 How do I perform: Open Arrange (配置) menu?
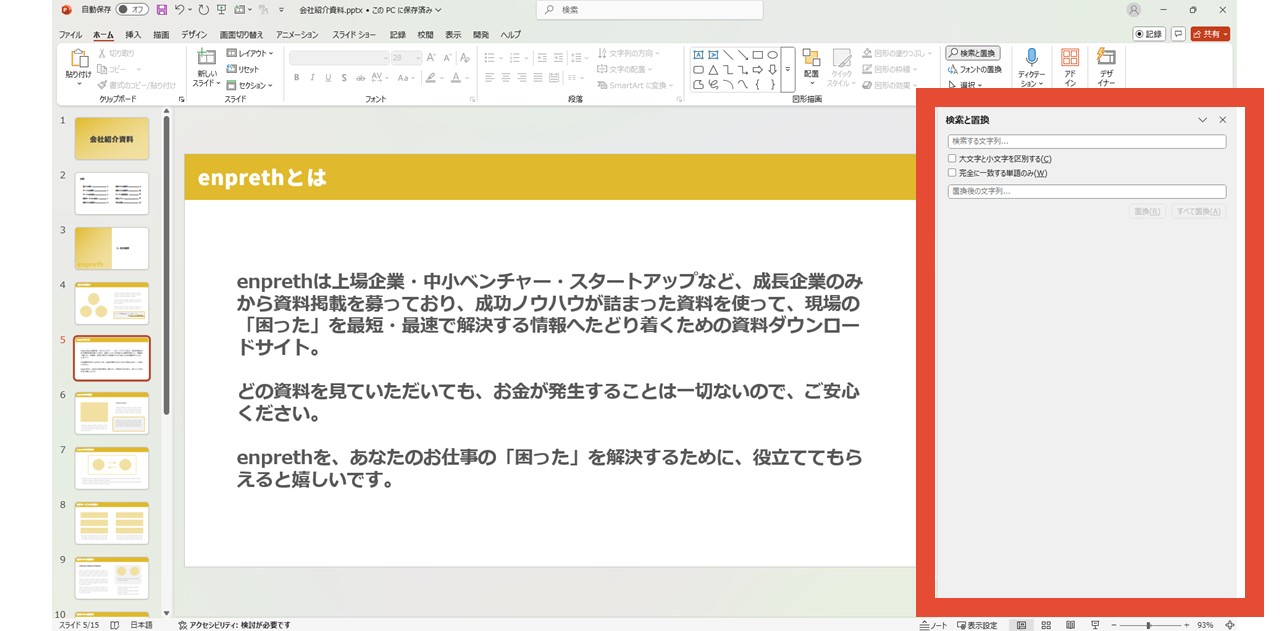point(811,66)
